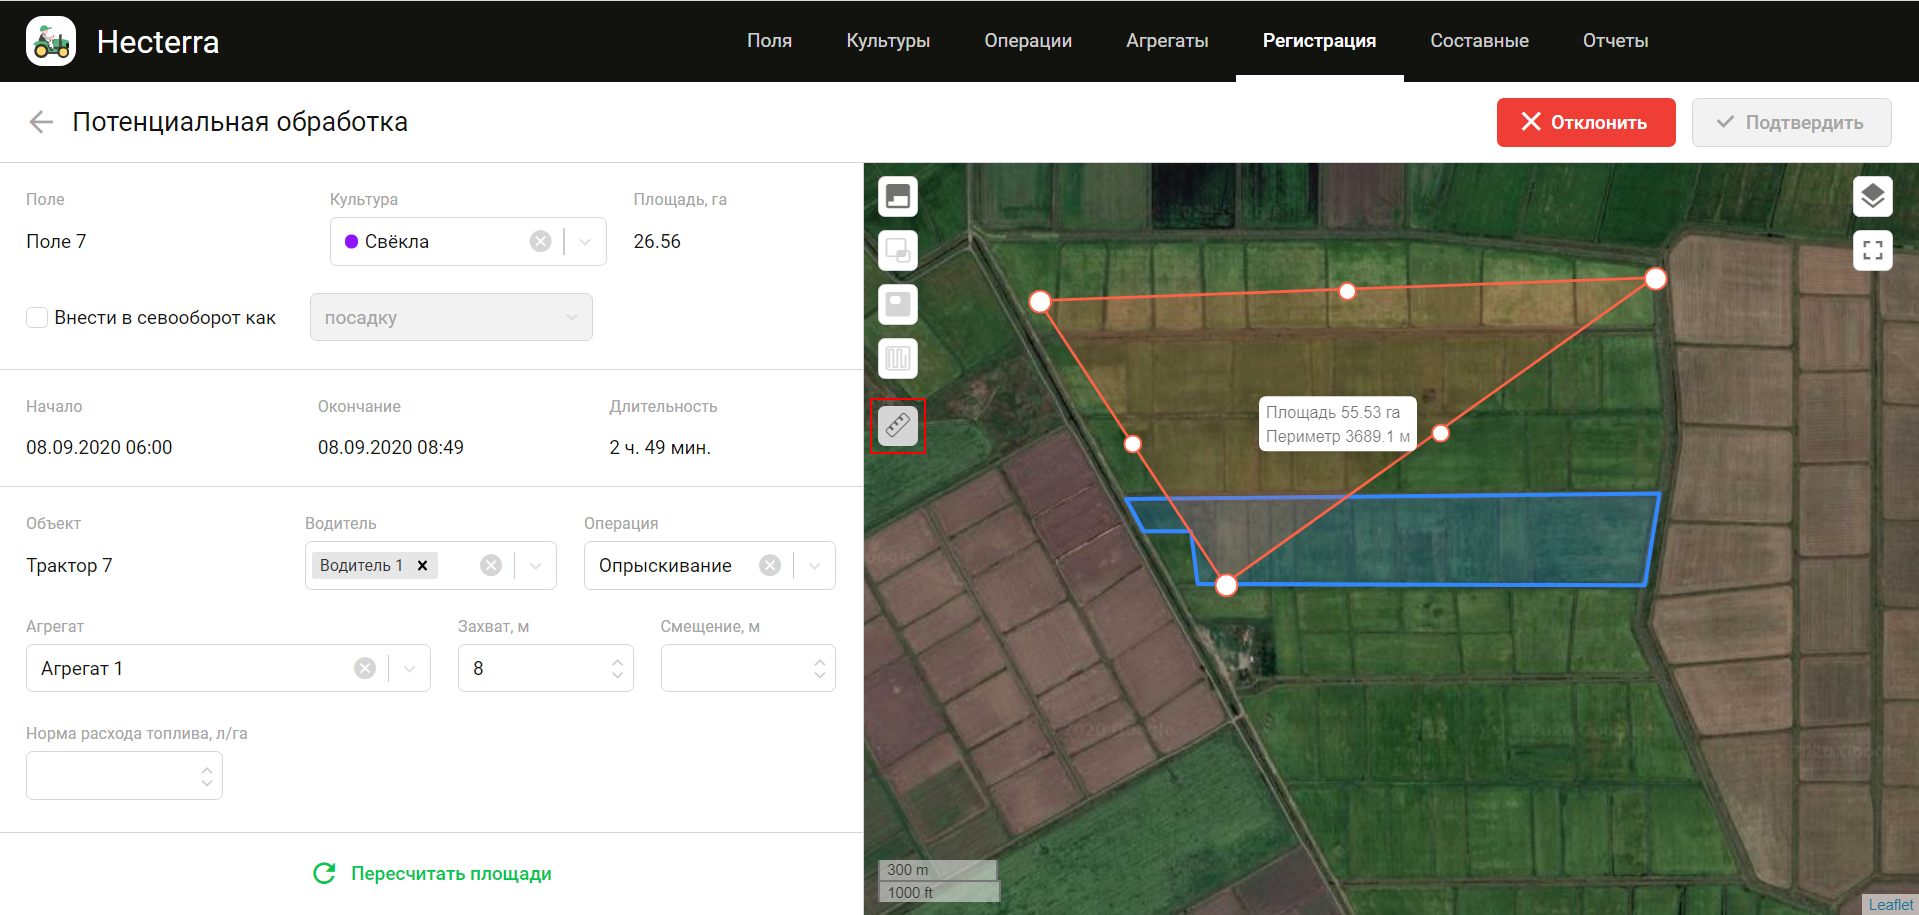Click the Пересчитать площади link
Image resolution: width=1919 pixels, height=915 pixels.
tap(451, 873)
